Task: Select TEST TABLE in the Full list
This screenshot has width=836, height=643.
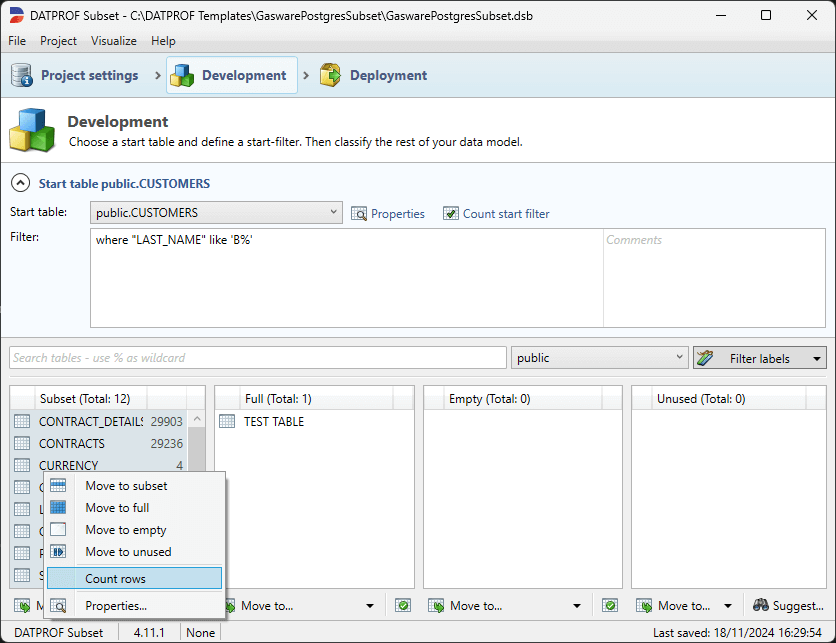Action: point(273,422)
